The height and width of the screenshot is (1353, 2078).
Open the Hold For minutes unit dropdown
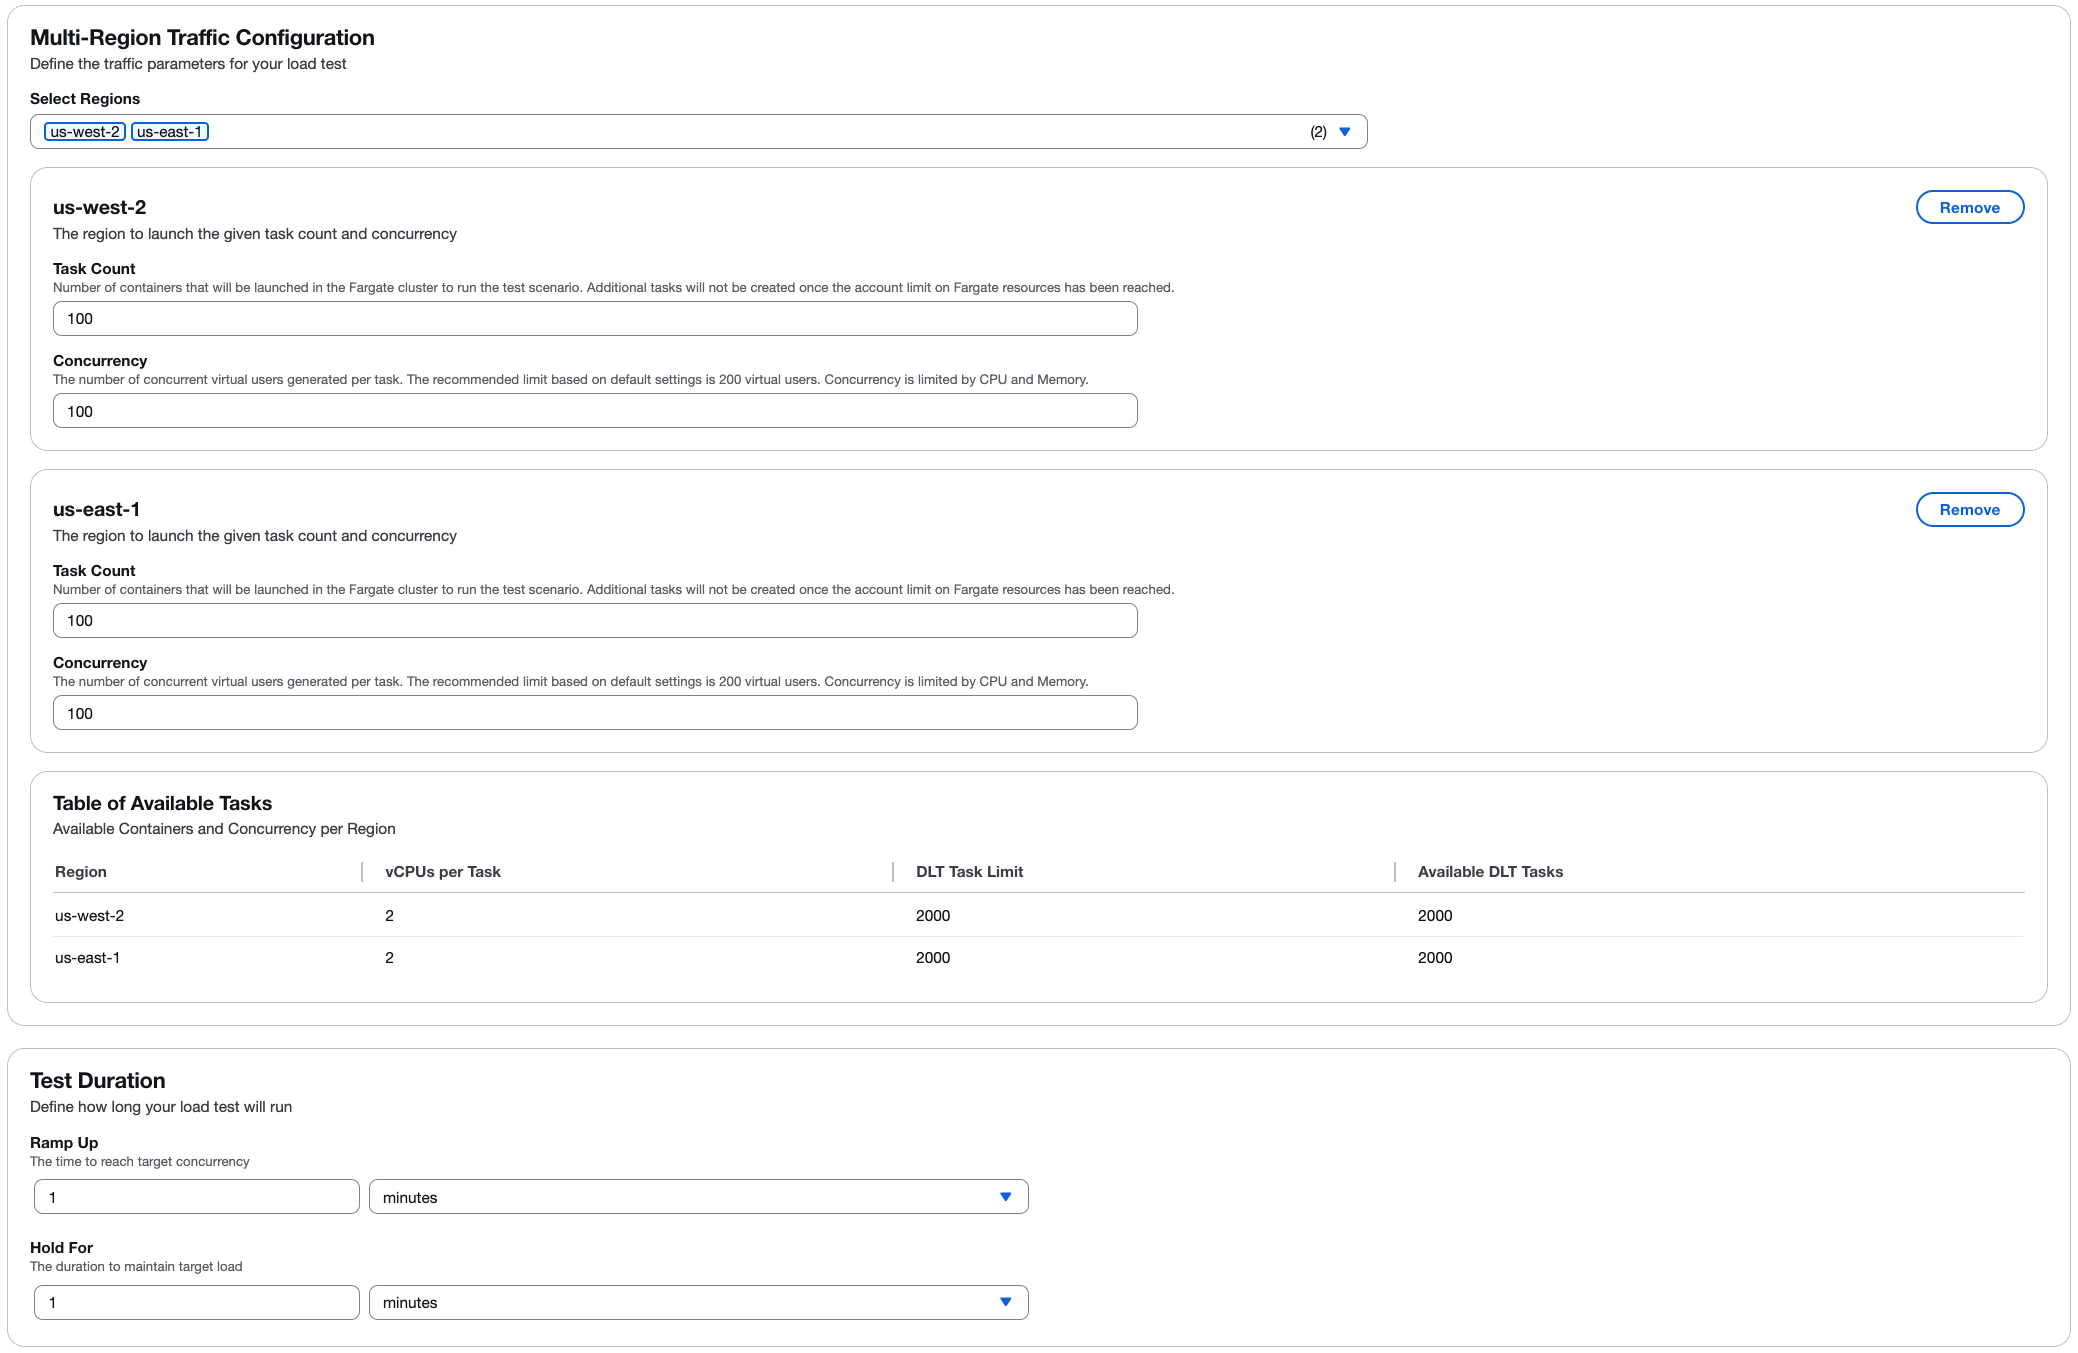tap(698, 1302)
